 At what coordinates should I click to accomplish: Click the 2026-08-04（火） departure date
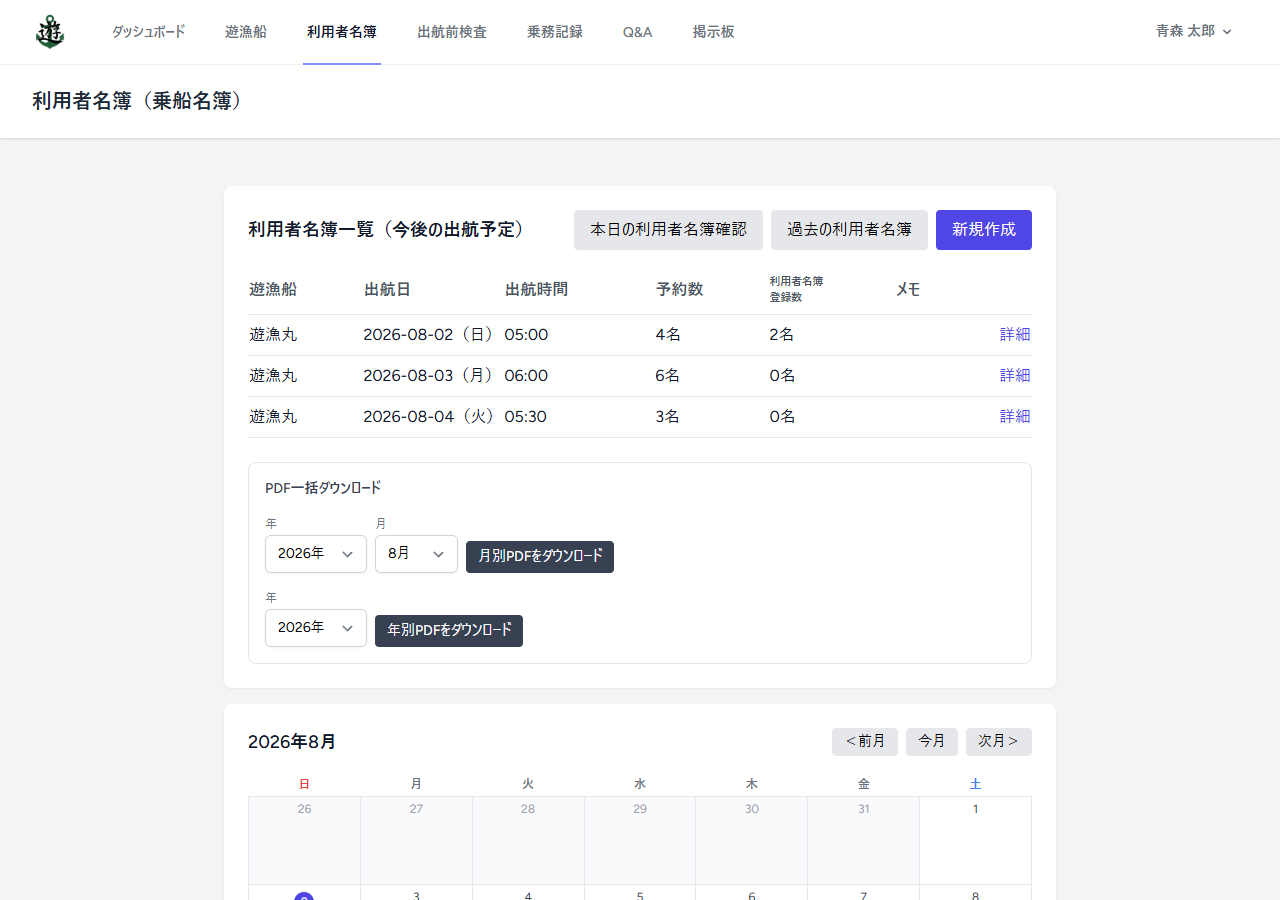[x=429, y=417]
